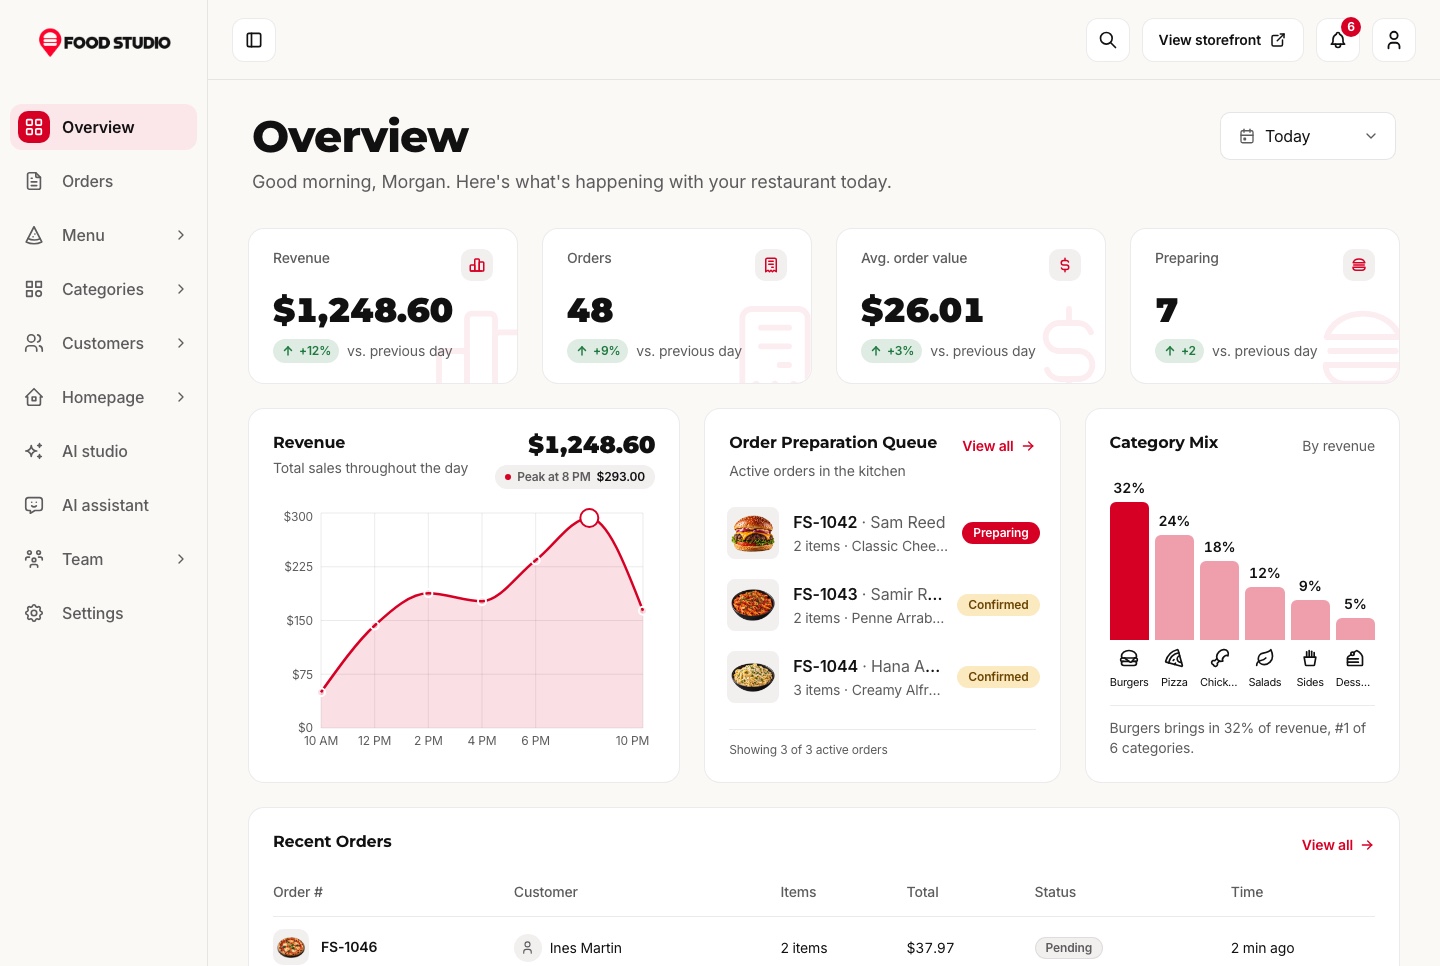Open AI assistant page label

point(105,505)
